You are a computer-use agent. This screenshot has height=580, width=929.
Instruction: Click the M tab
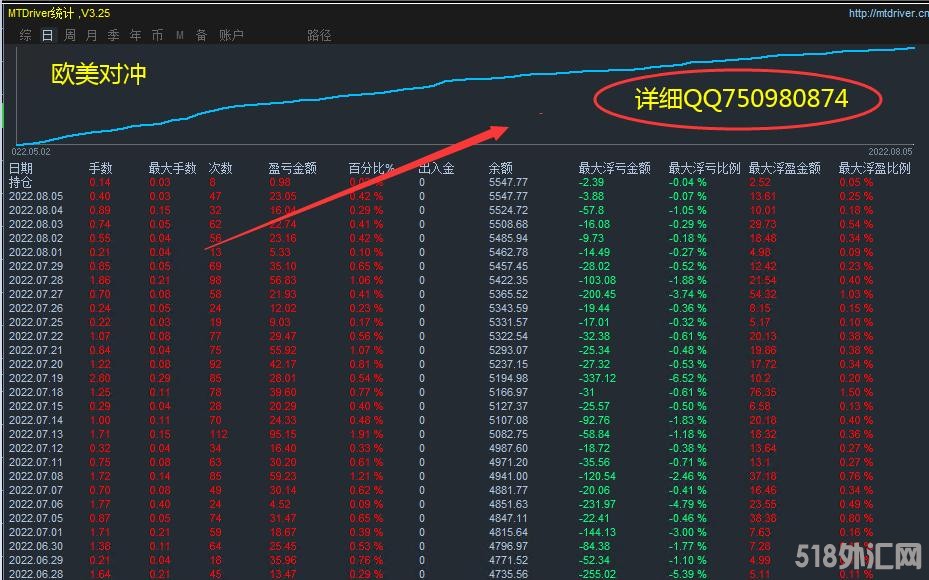tap(180, 35)
